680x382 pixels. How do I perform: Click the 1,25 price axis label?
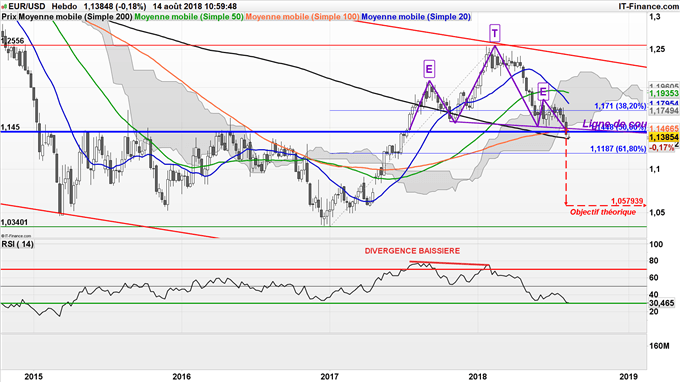657,49
